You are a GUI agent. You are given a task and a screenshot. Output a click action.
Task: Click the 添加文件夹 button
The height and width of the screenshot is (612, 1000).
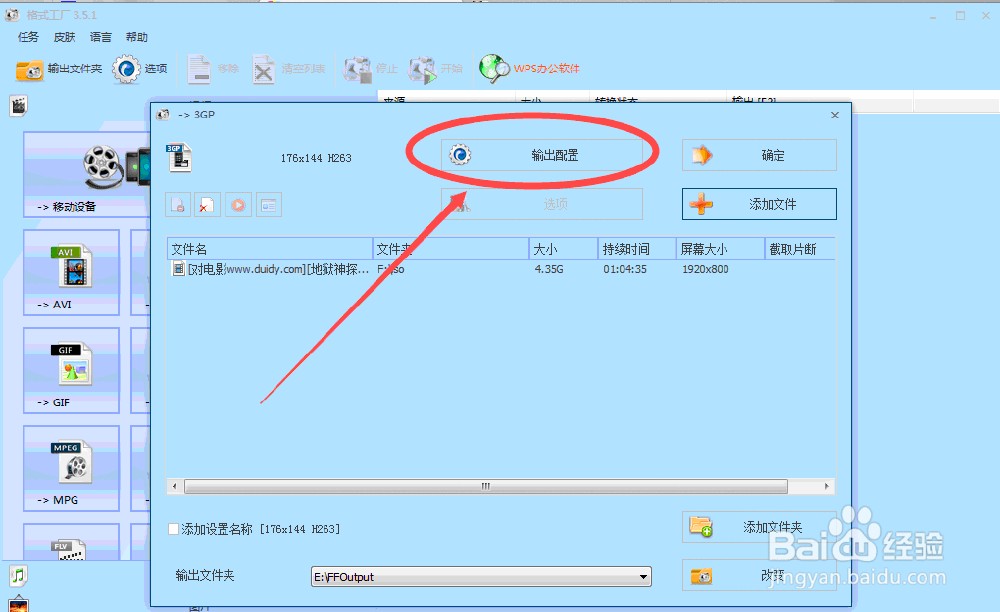(759, 527)
